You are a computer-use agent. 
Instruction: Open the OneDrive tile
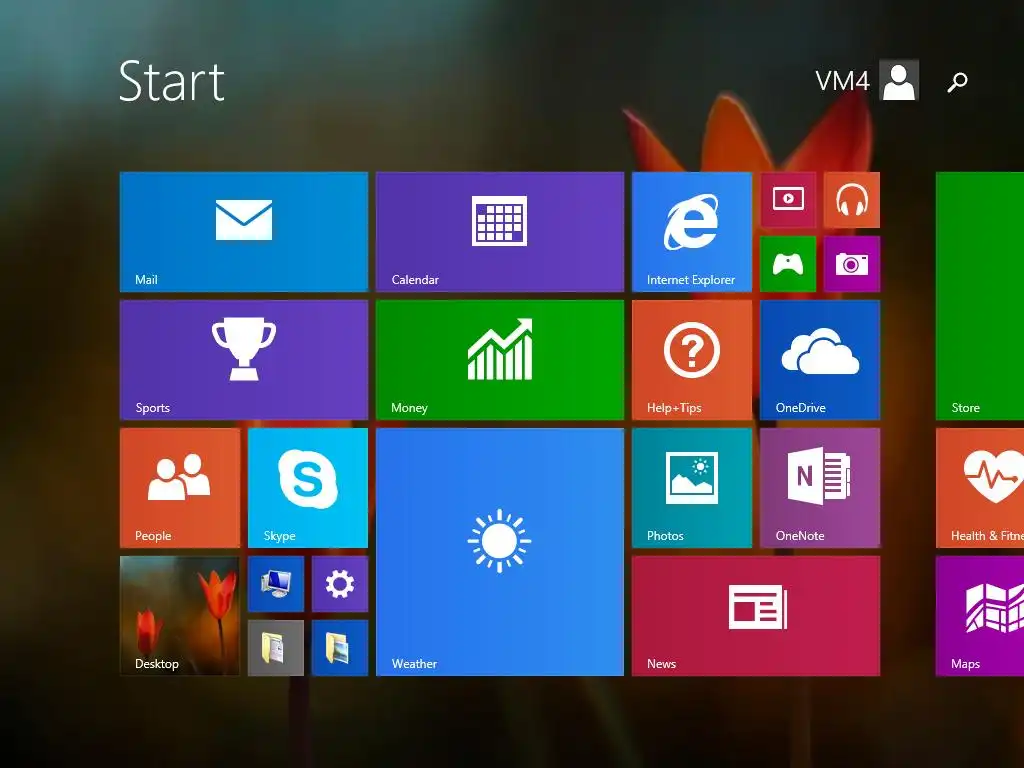(x=820, y=360)
